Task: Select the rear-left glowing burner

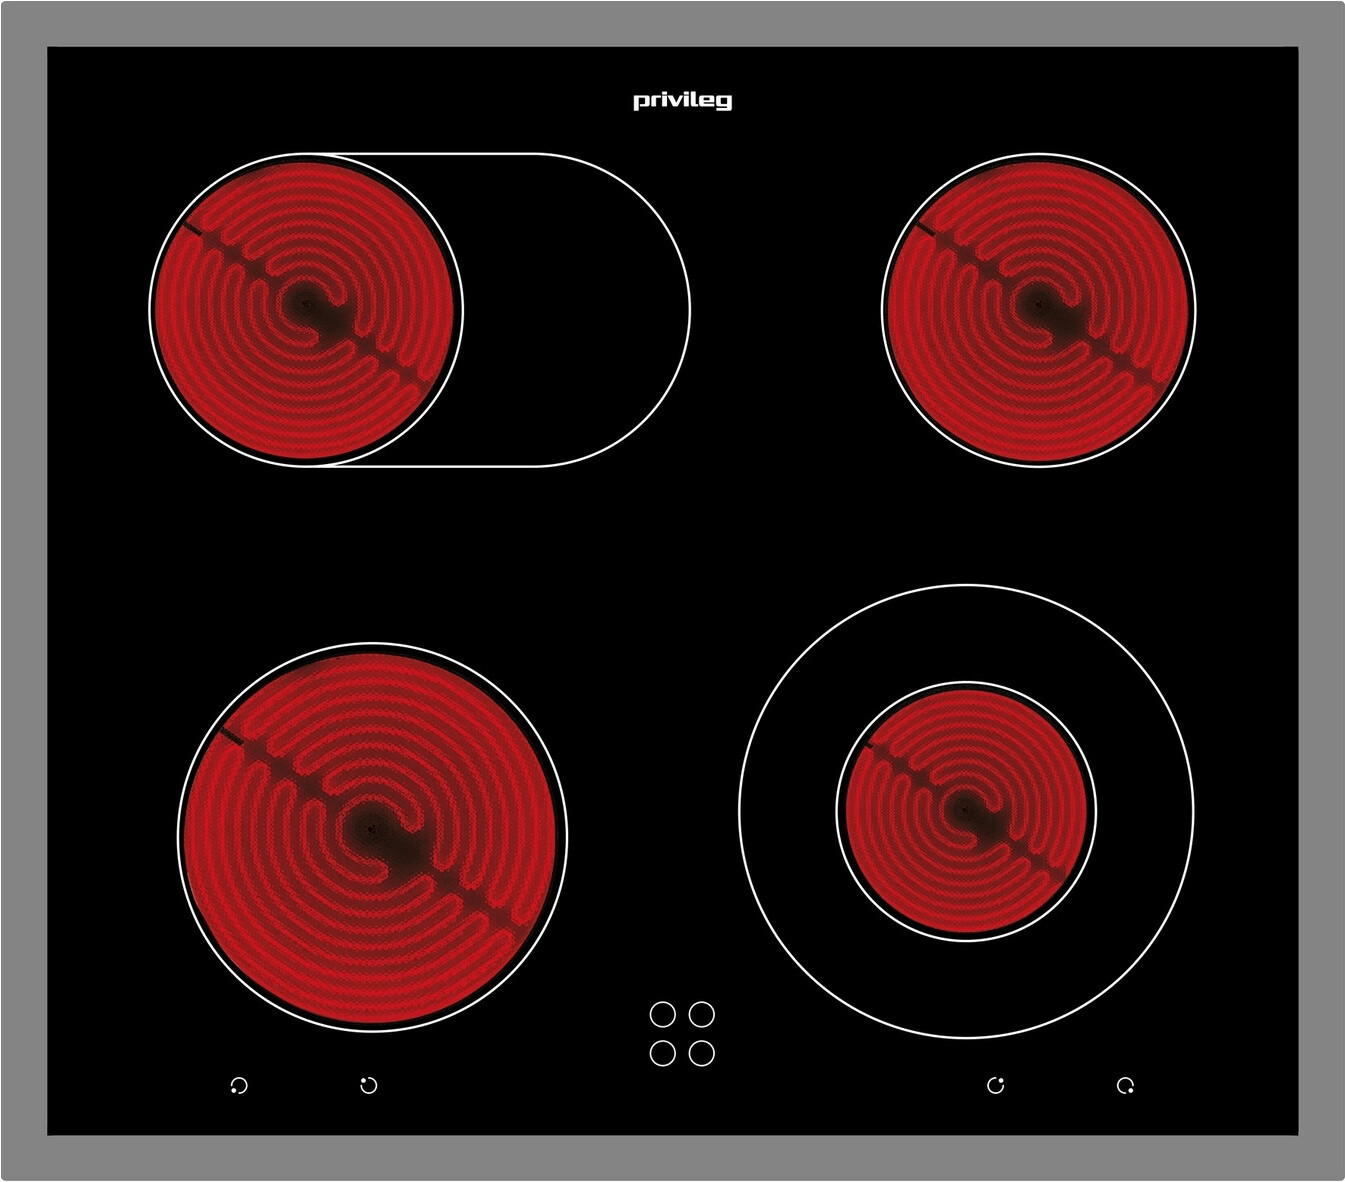Action: click(x=305, y=309)
